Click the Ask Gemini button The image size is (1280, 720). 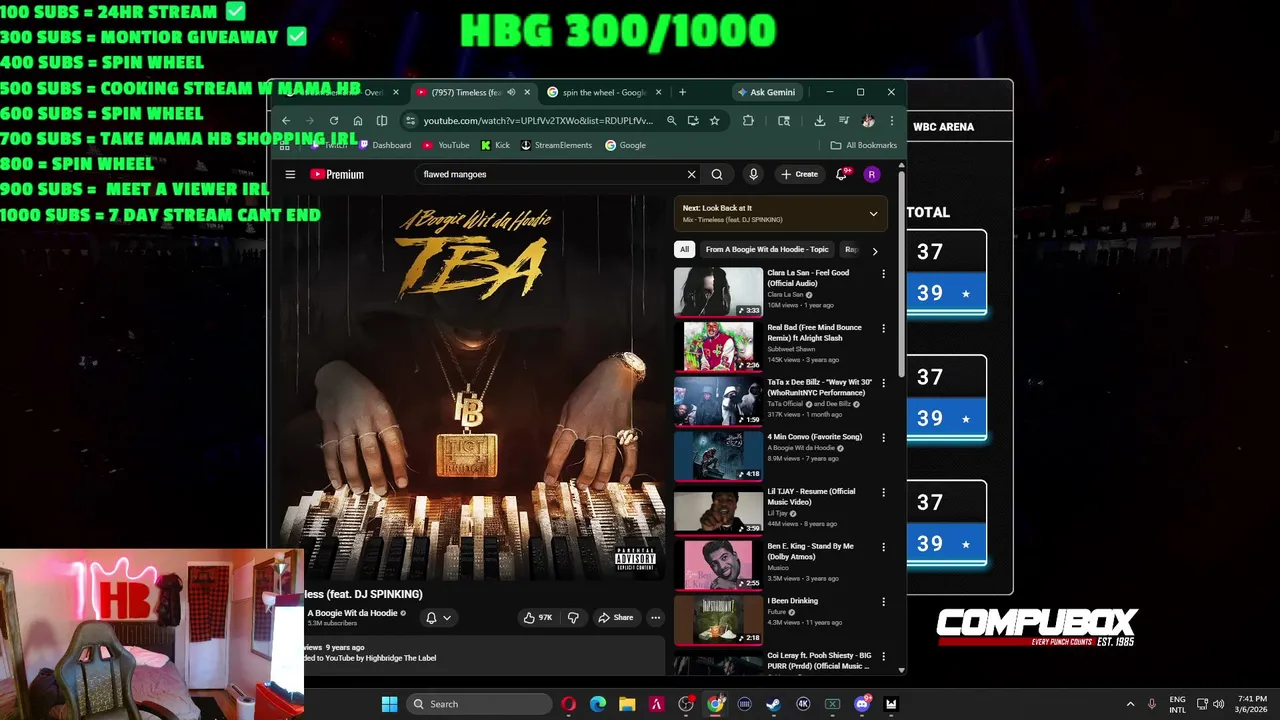point(766,92)
